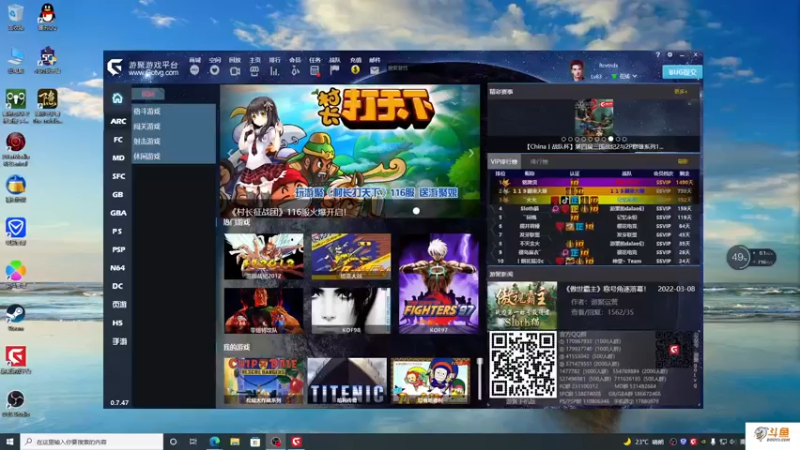Open the settings gear icon in title bar

[670, 55]
